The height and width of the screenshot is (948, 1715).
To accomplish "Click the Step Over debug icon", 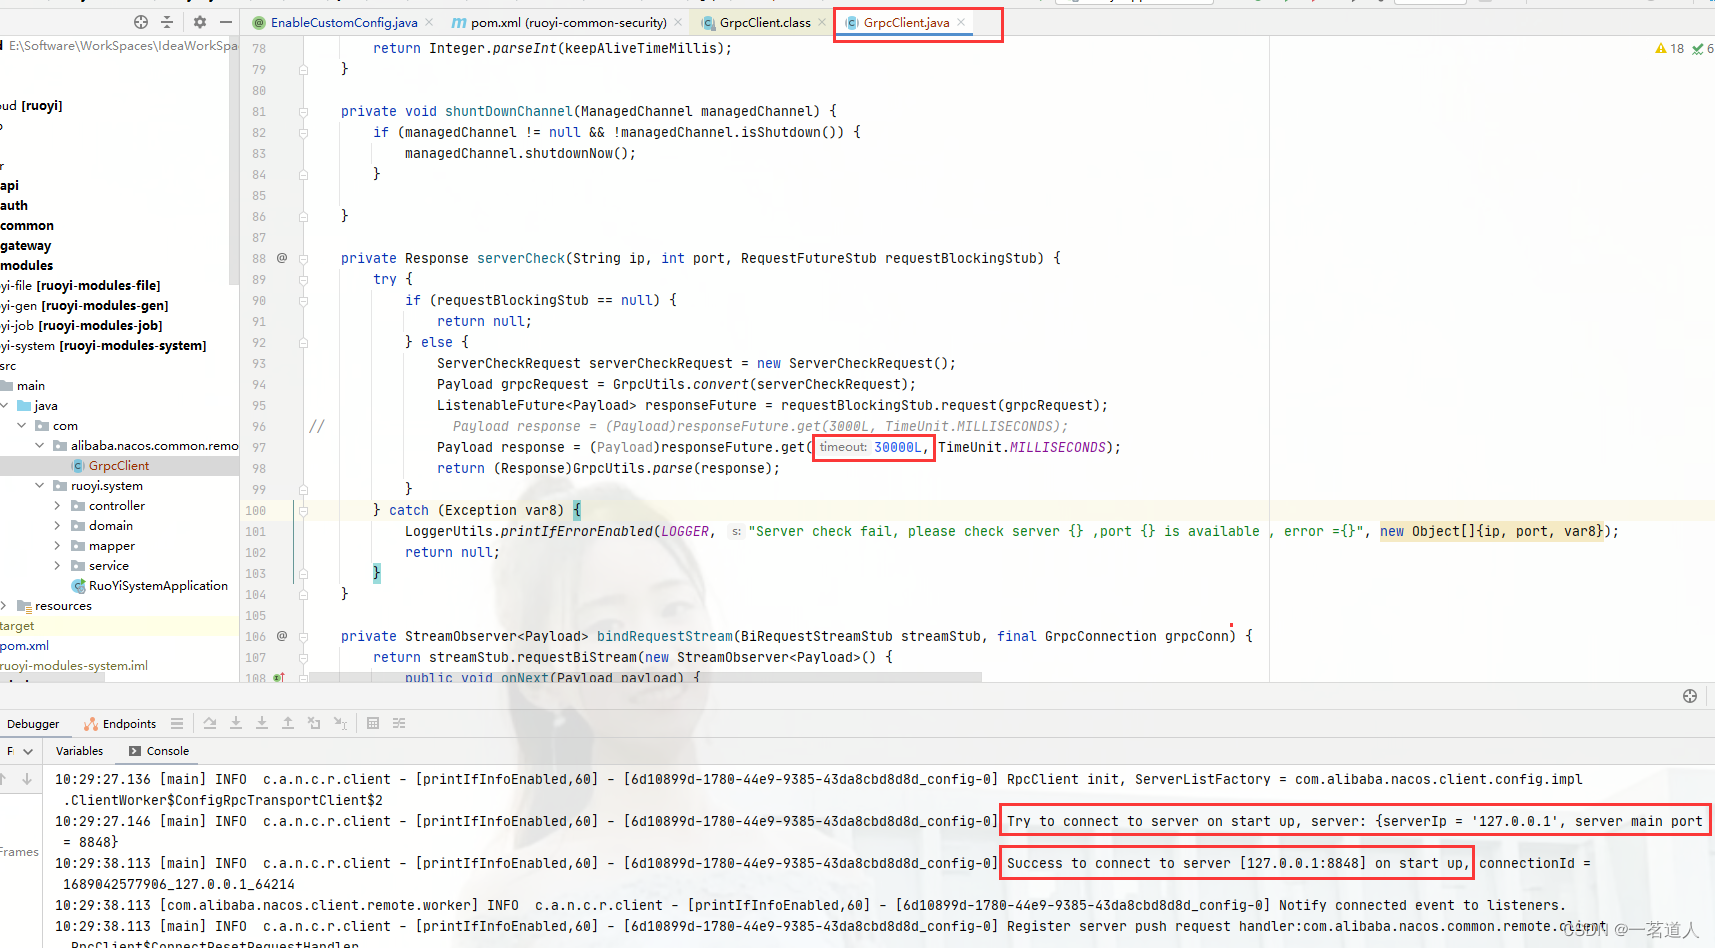I will 210,723.
